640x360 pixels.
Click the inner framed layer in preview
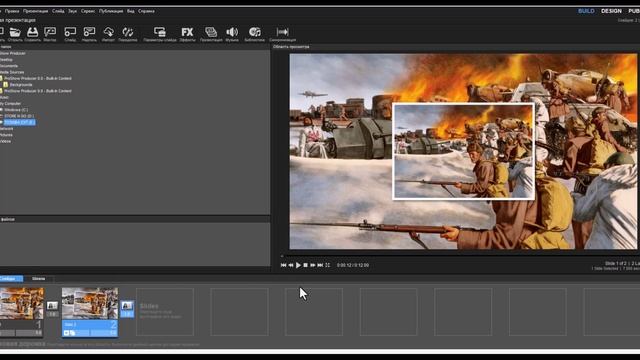tap(463, 151)
